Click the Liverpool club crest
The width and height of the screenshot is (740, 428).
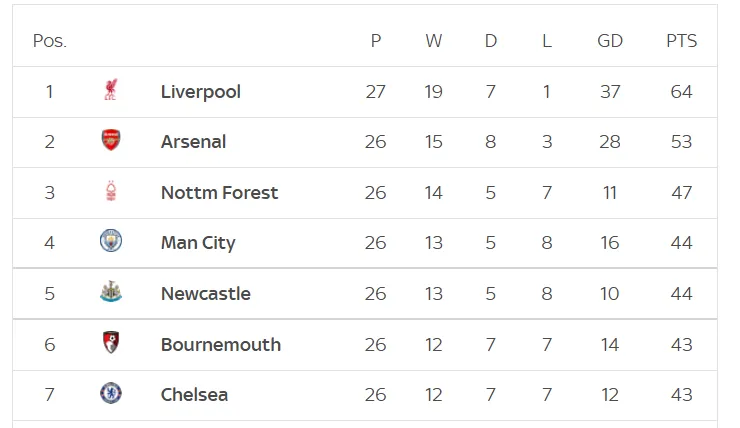[111, 90]
